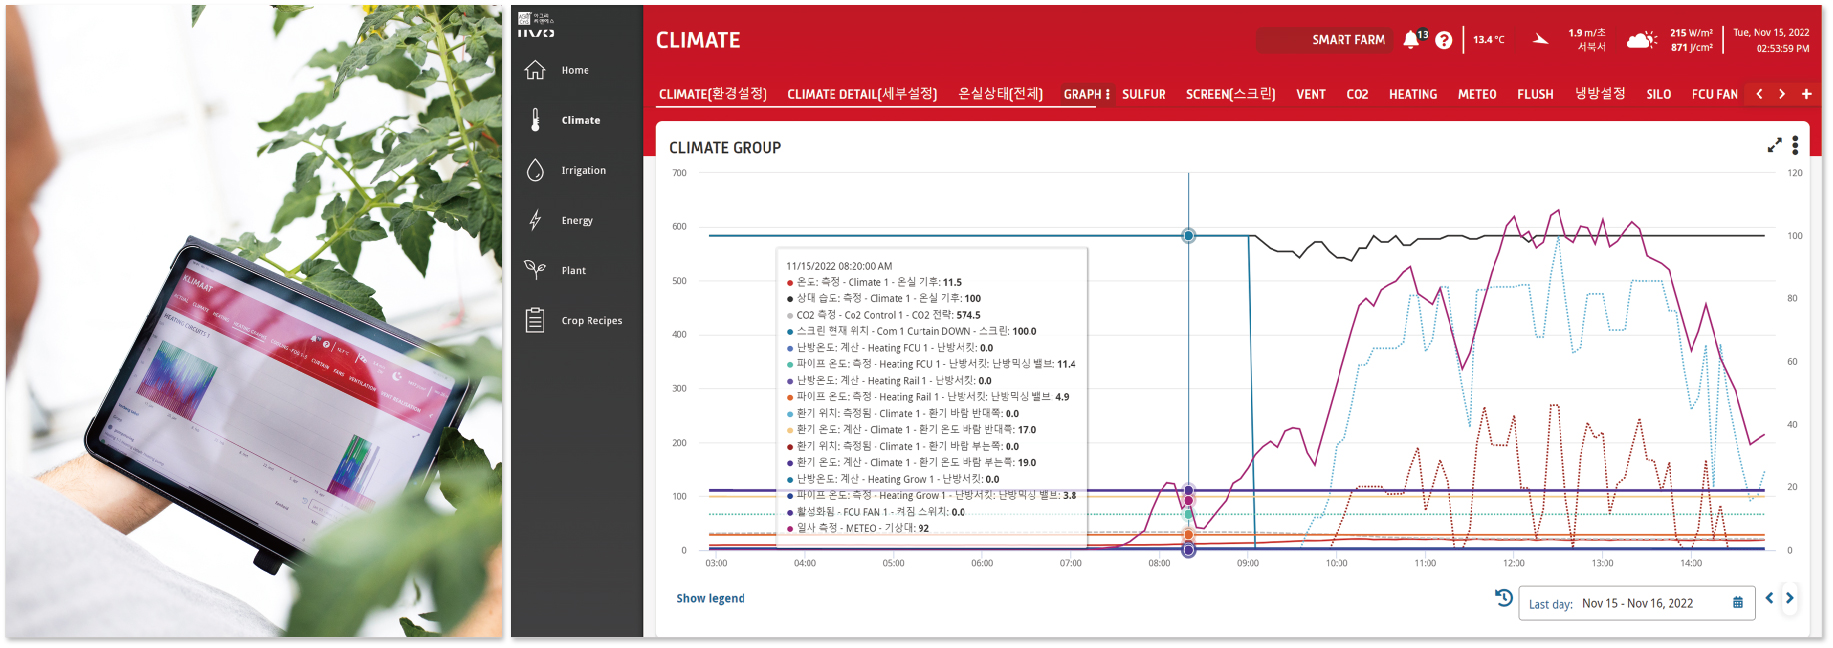Click the CLIMATE GROUP chart title

coord(725,147)
